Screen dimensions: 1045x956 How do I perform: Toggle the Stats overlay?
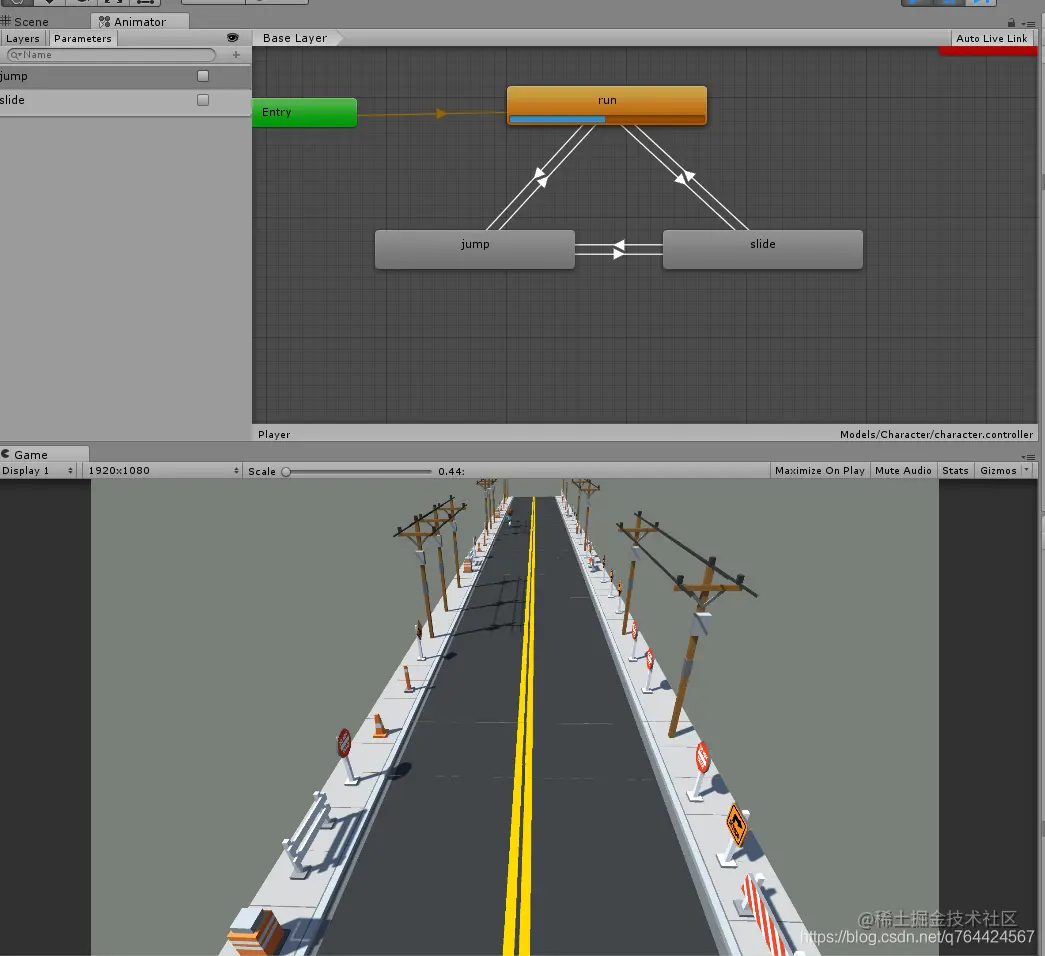click(955, 471)
